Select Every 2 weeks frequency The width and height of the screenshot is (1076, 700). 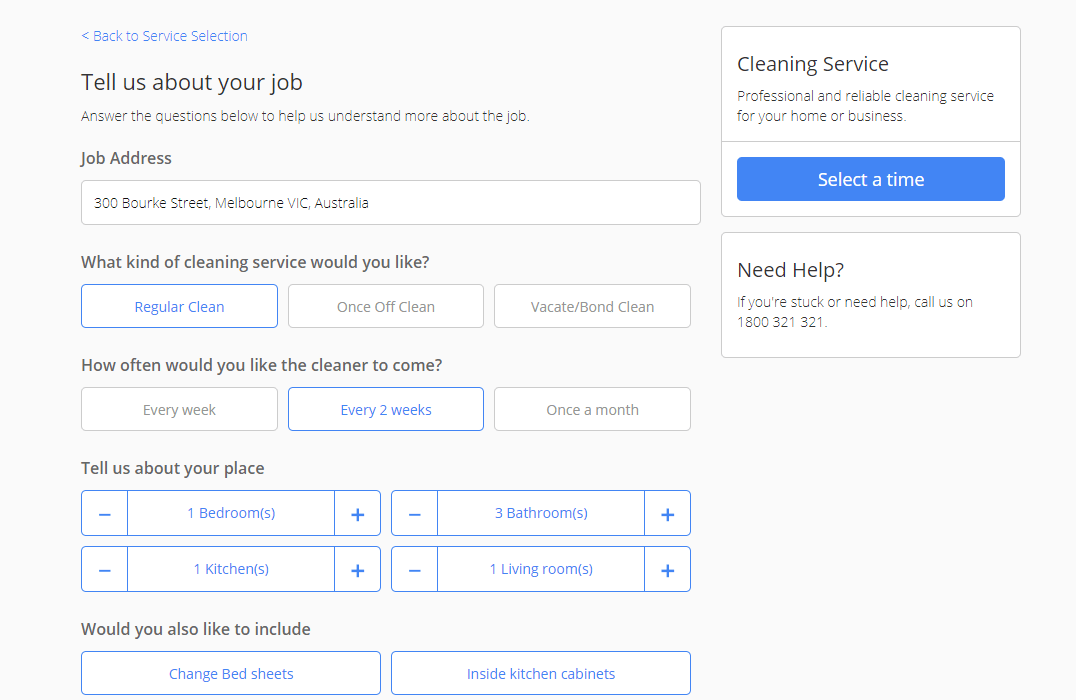[385, 409]
